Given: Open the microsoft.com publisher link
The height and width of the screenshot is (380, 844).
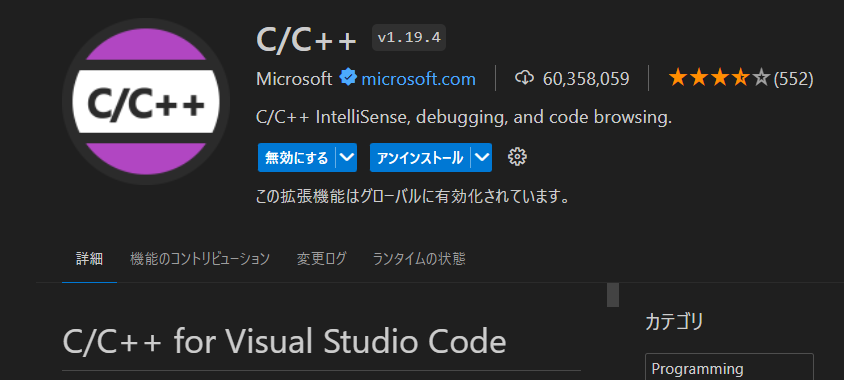Looking at the screenshot, I should 418,79.
